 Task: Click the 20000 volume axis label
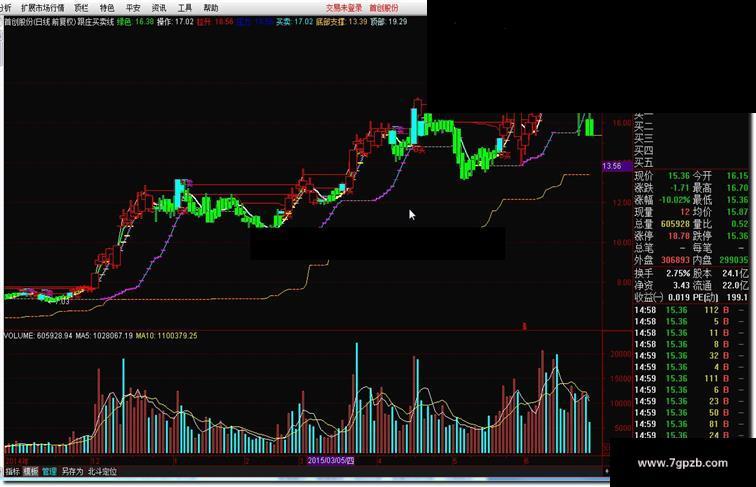point(621,354)
